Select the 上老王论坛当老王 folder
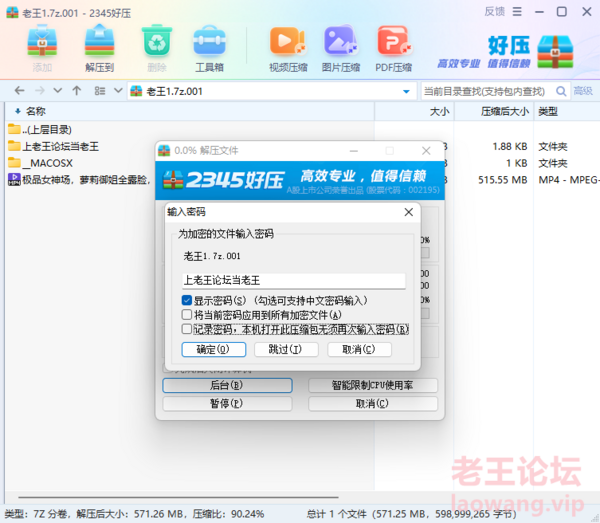Screen dimensions: 600x523 54,146
